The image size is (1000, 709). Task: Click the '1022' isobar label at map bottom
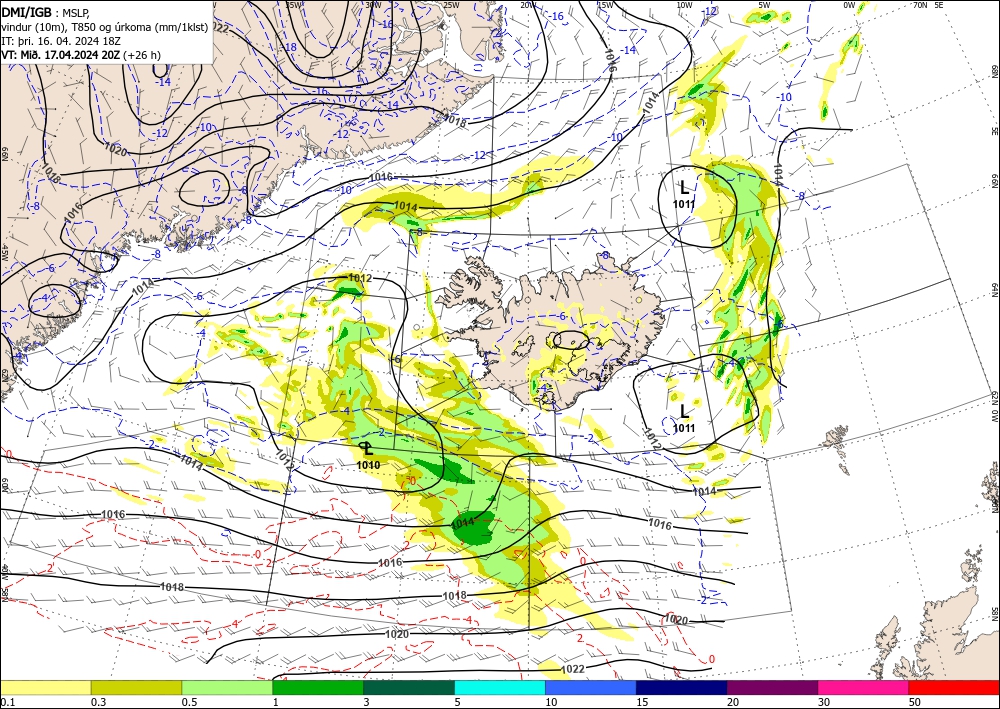pos(572,669)
